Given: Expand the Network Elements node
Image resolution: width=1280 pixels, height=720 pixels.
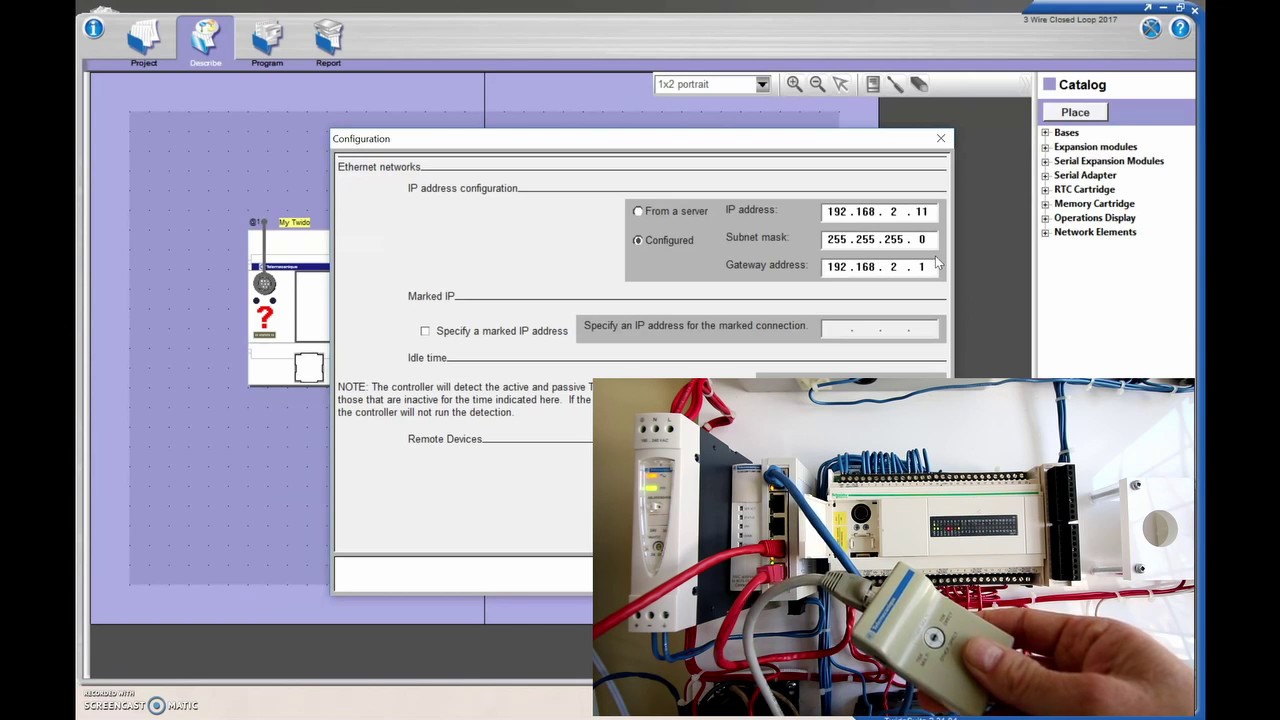Looking at the screenshot, I should point(1045,232).
